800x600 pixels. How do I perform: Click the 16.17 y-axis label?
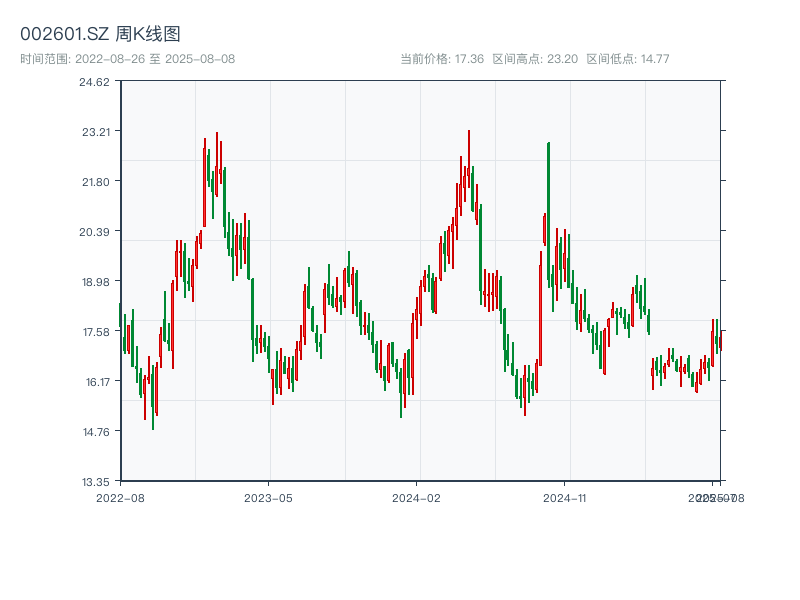tap(97, 382)
